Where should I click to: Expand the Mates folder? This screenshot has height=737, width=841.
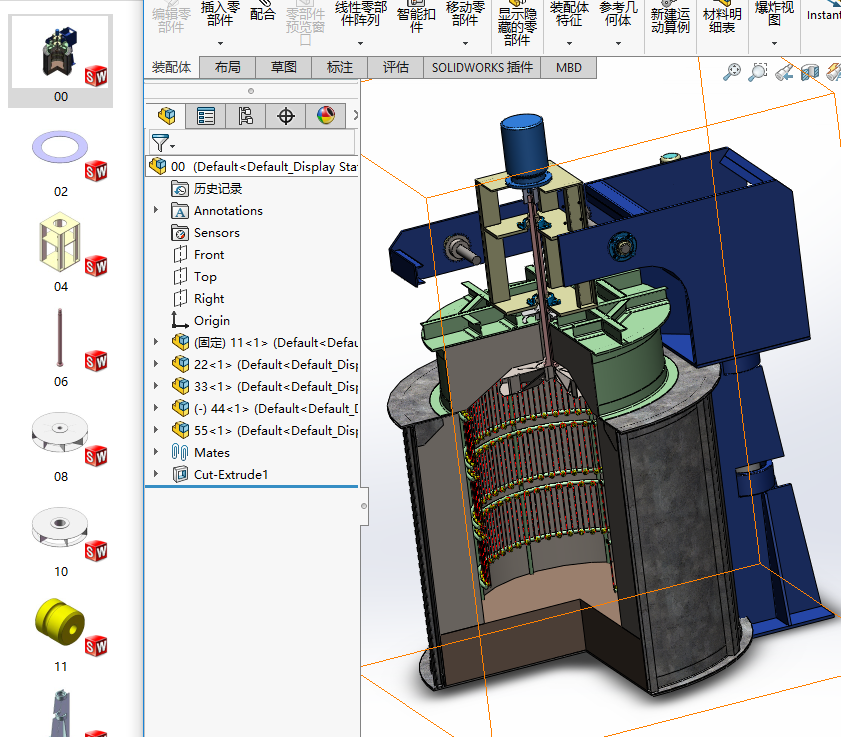point(156,453)
